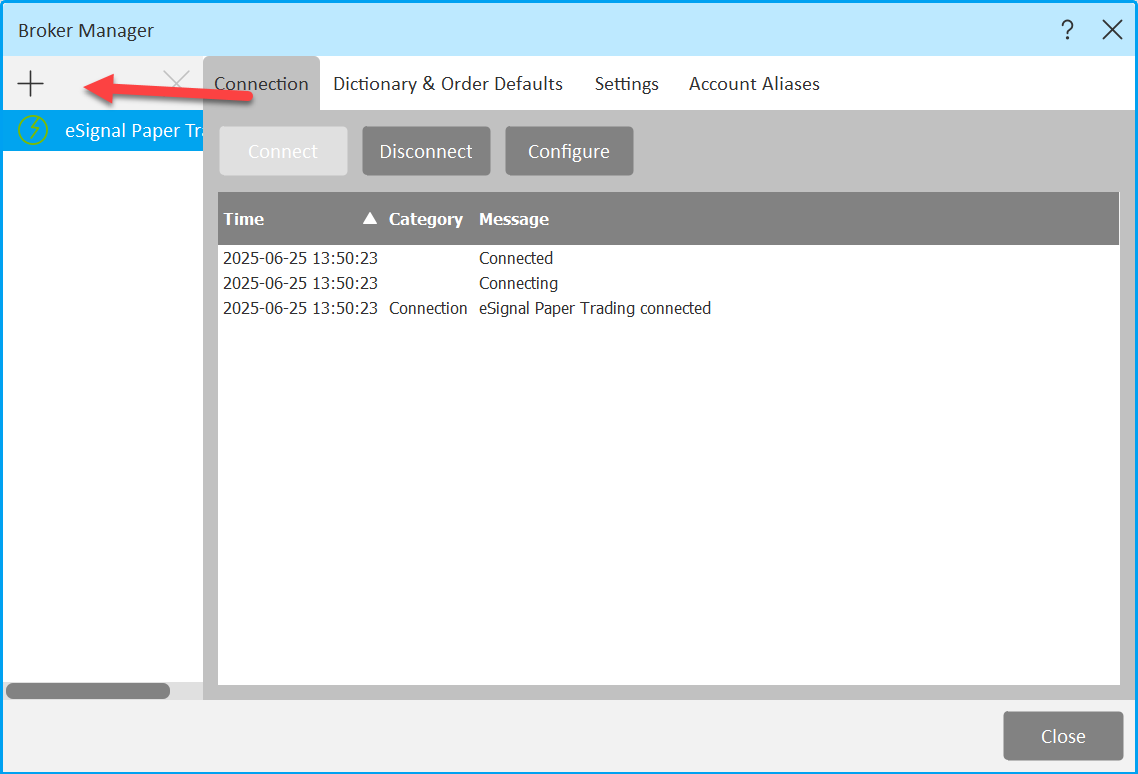Image resolution: width=1138 pixels, height=774 pixels.
Task: Select the Account Aliases tab
Action: click(754, 84)
